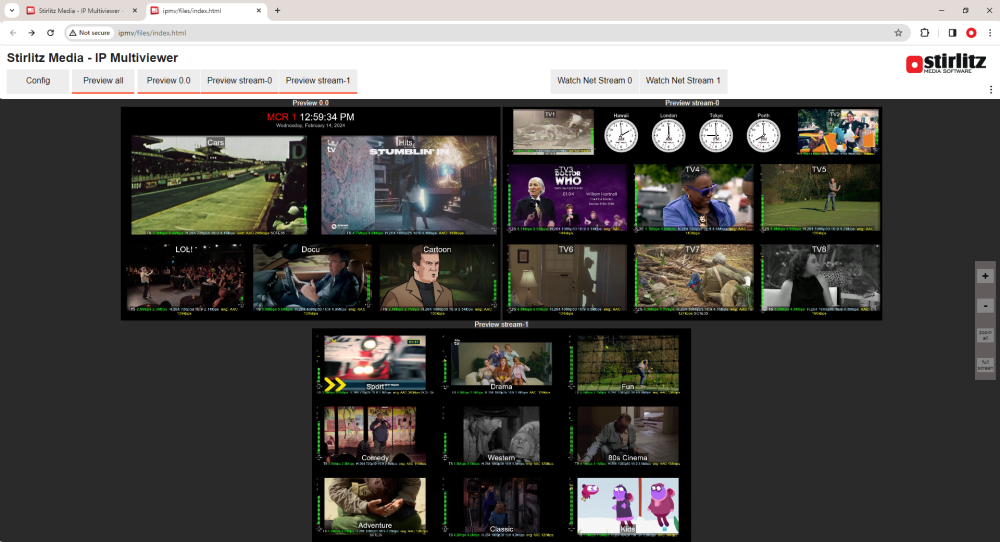The height and width of the screenshot is (542, 1000).
Task: Click the TV8 video tile
Action: pyautogui.click(x=821, y=278)
